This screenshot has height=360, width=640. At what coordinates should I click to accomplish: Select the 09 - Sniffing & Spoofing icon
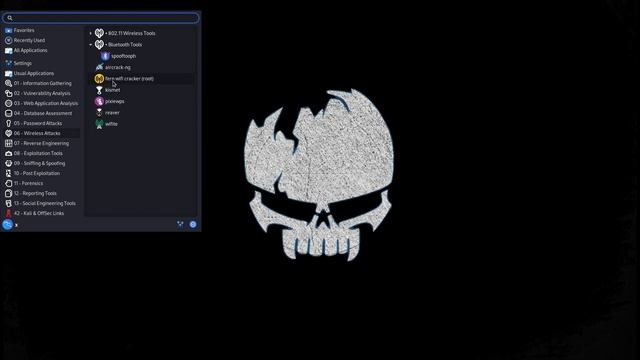8,163
